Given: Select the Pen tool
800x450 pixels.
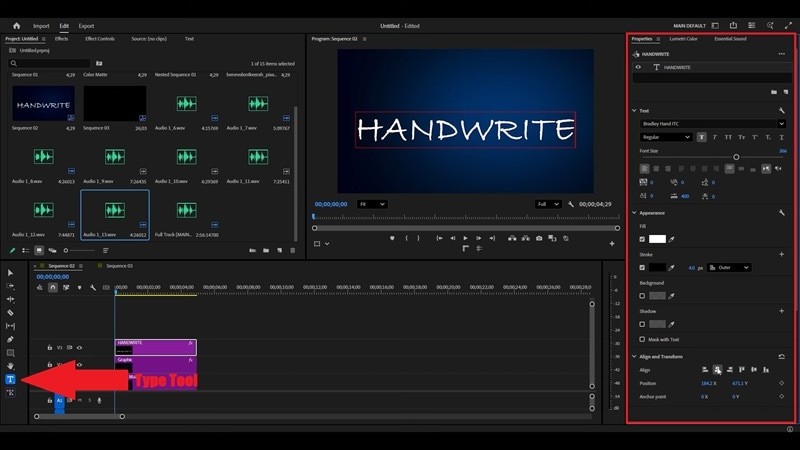Looking at the screenshot, I should point(10,339).
